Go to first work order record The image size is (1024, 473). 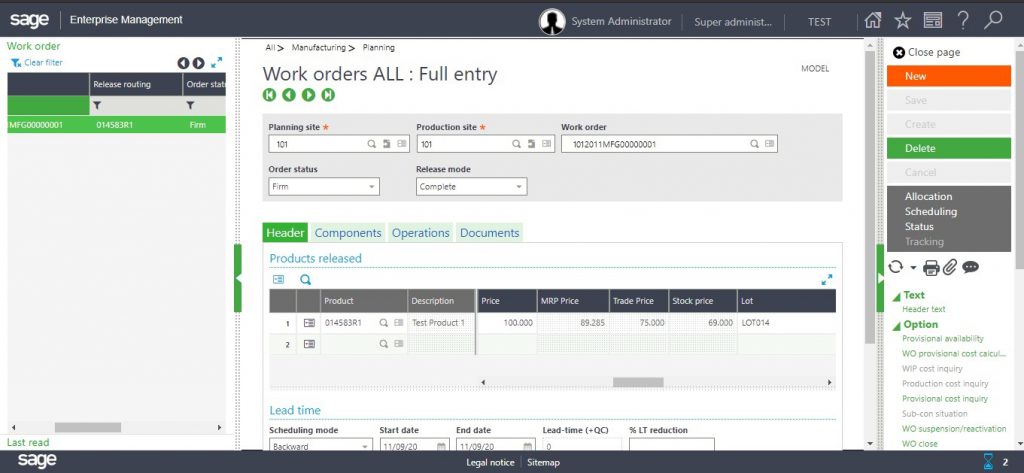click(x=269, y=95)
